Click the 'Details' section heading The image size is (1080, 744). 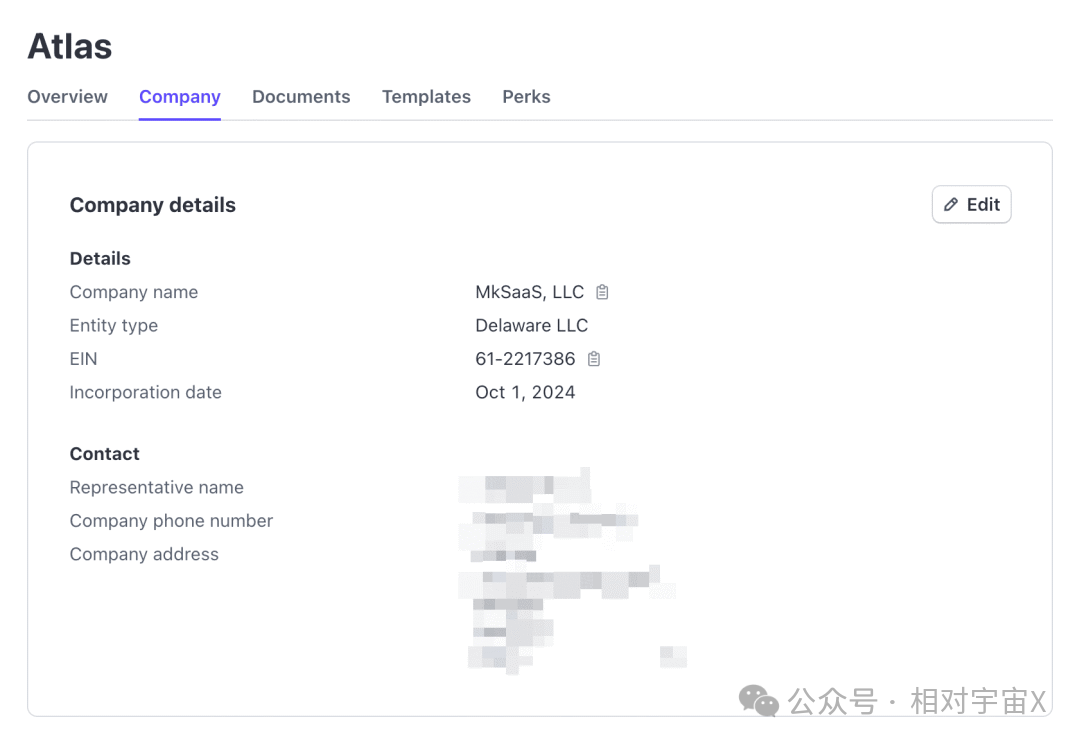(x=100, y=258)
